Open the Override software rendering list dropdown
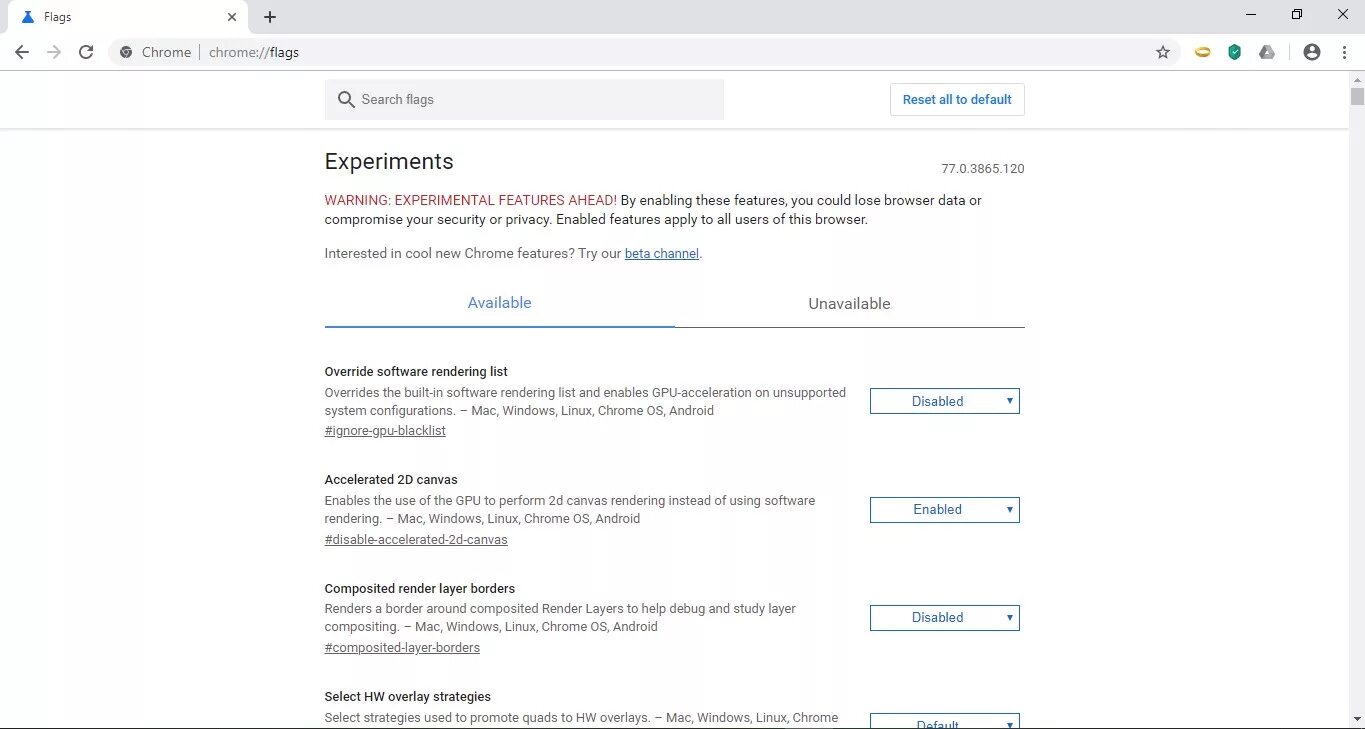Screen dimensions: 1365x729 [x=944, y=401]
